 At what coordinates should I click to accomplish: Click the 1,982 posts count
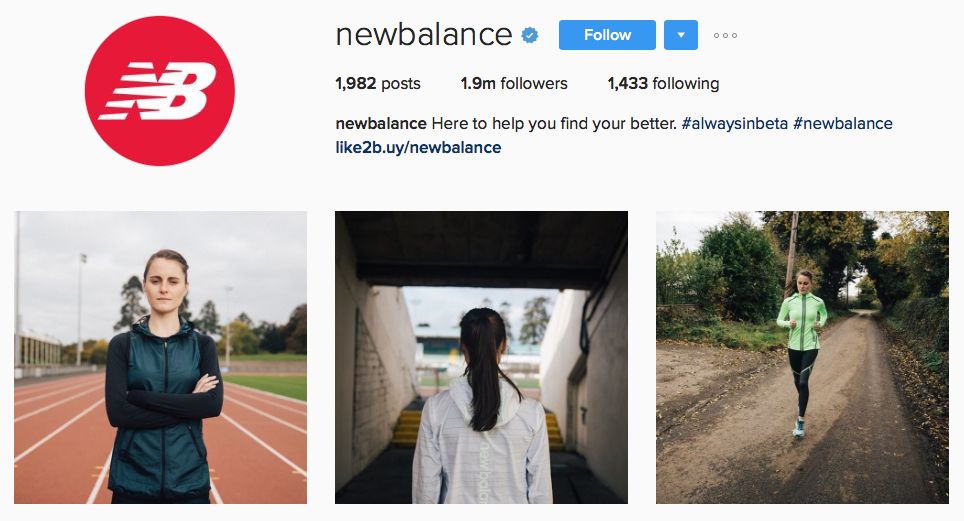[x=377, y=83]
